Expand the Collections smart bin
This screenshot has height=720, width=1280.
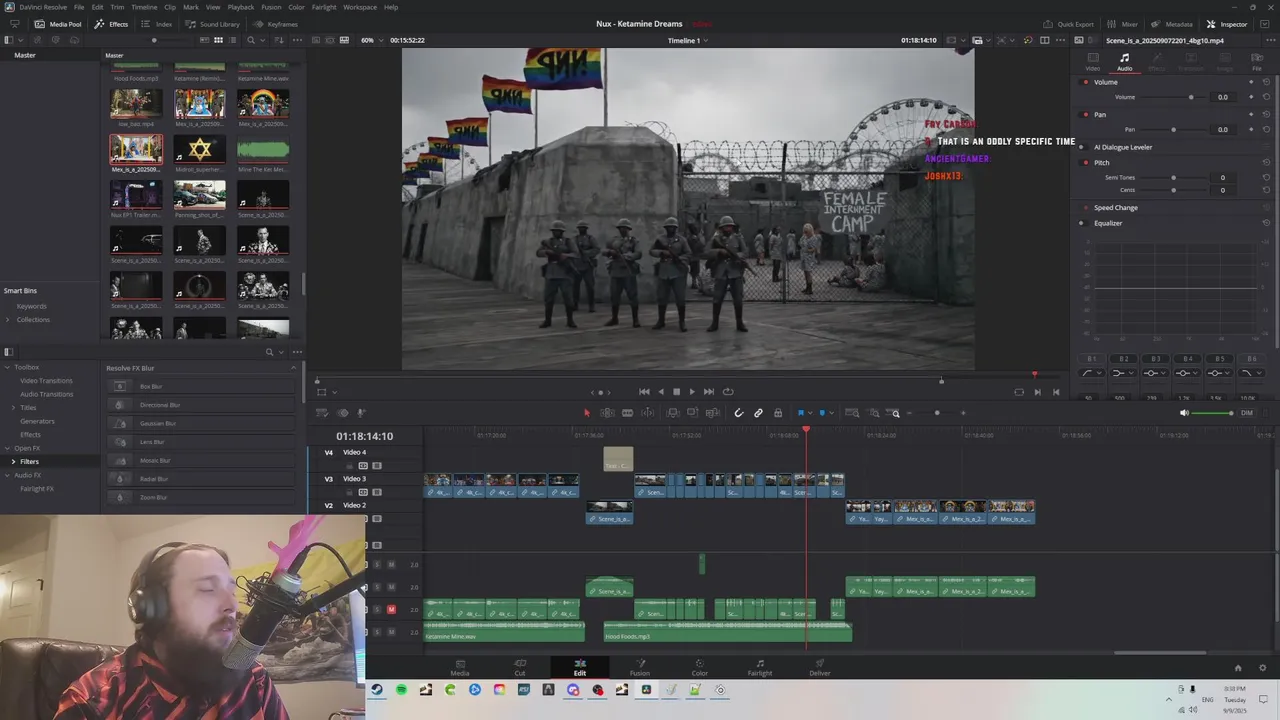click(8, 320)
